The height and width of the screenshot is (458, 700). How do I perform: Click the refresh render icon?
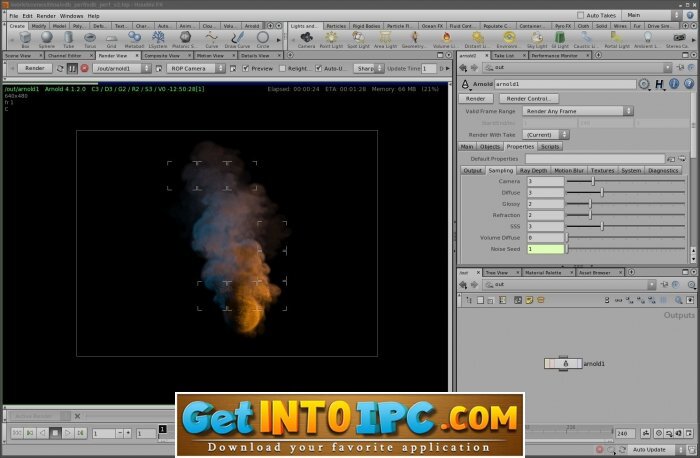tap(60, 68)
